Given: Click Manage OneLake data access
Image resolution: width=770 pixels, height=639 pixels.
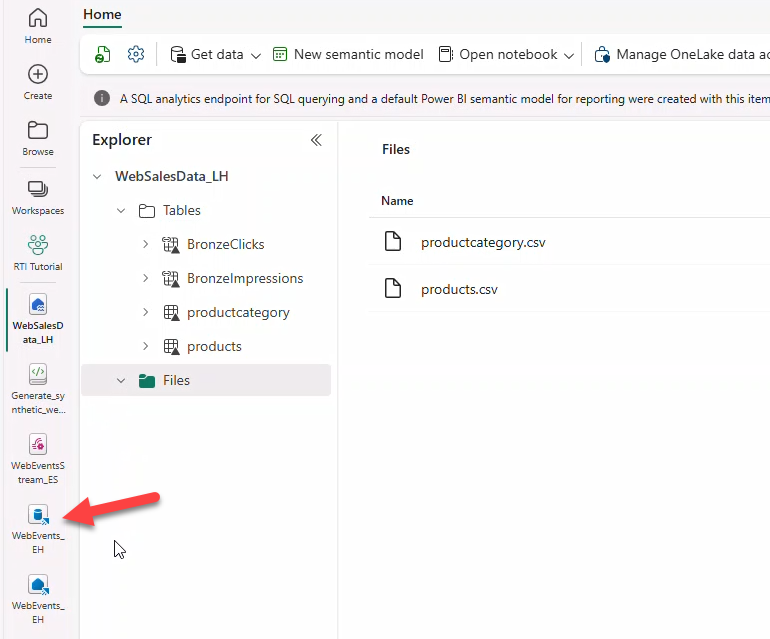Looking at the screenshot, I should pyautogui.click(x=682, y=54).
